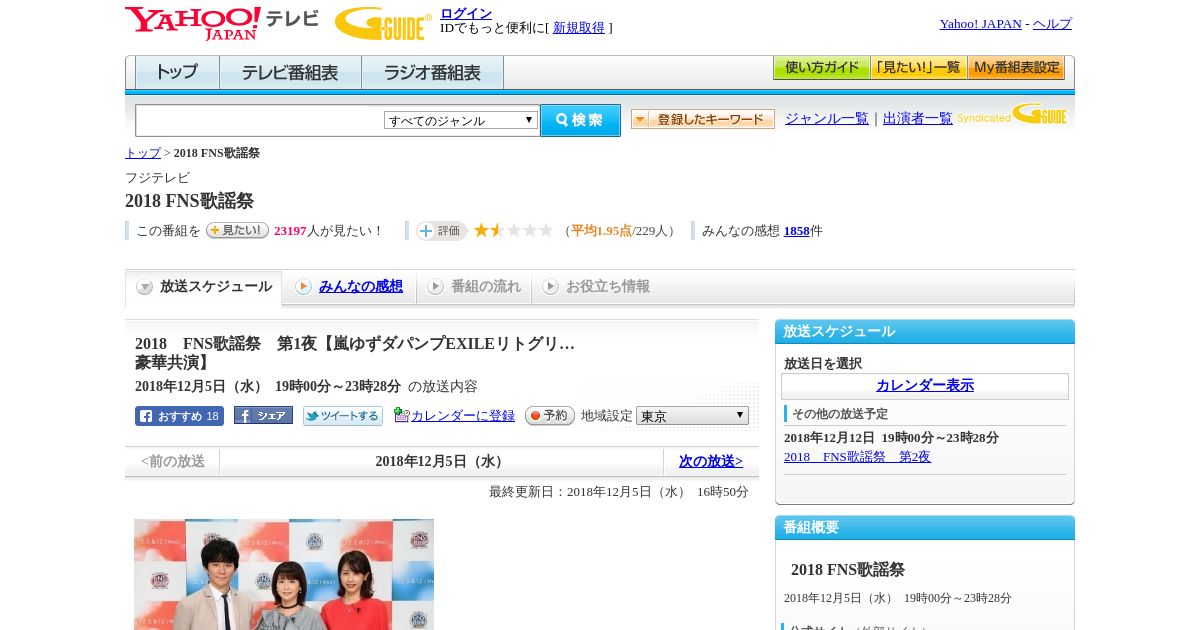Click the Facebook おすすめ 18 button
Screen dimensions: 1200x630
tap(179, 416)
